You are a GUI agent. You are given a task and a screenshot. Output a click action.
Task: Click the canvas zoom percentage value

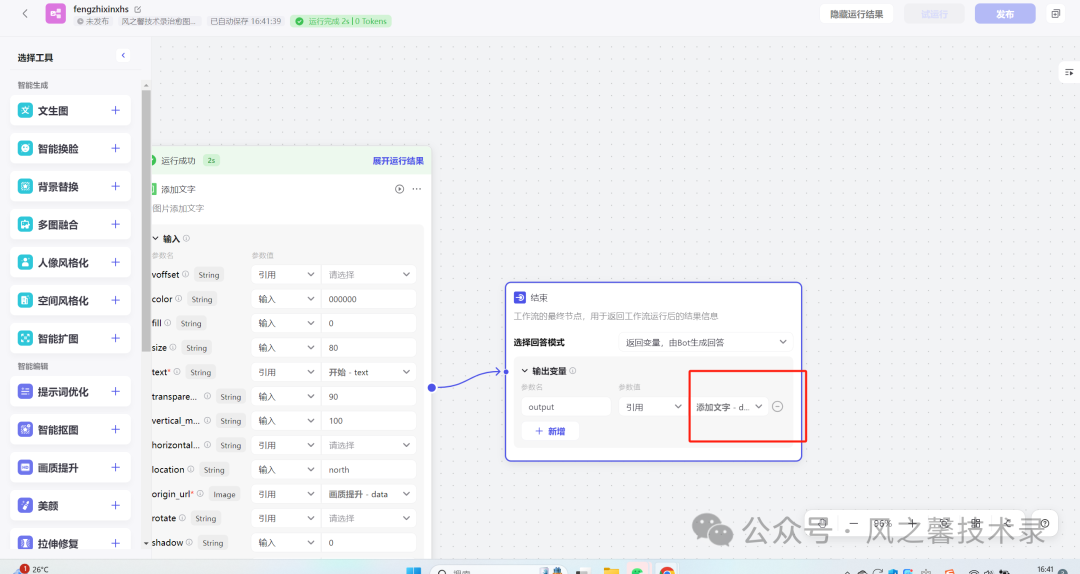882,523
